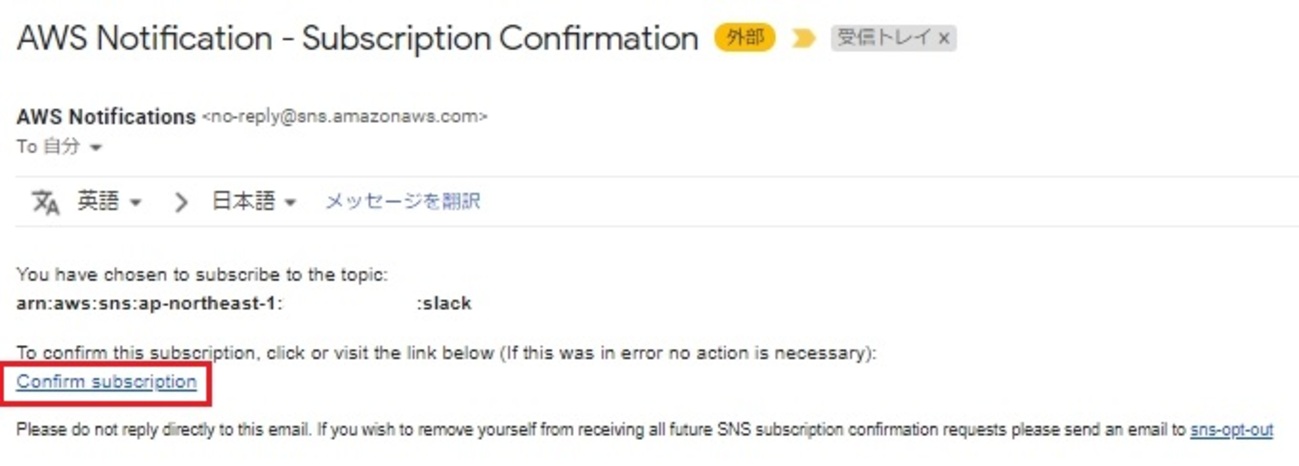
Task: Click the translate icon beside 英語
Action: click(x=46, y=203)
